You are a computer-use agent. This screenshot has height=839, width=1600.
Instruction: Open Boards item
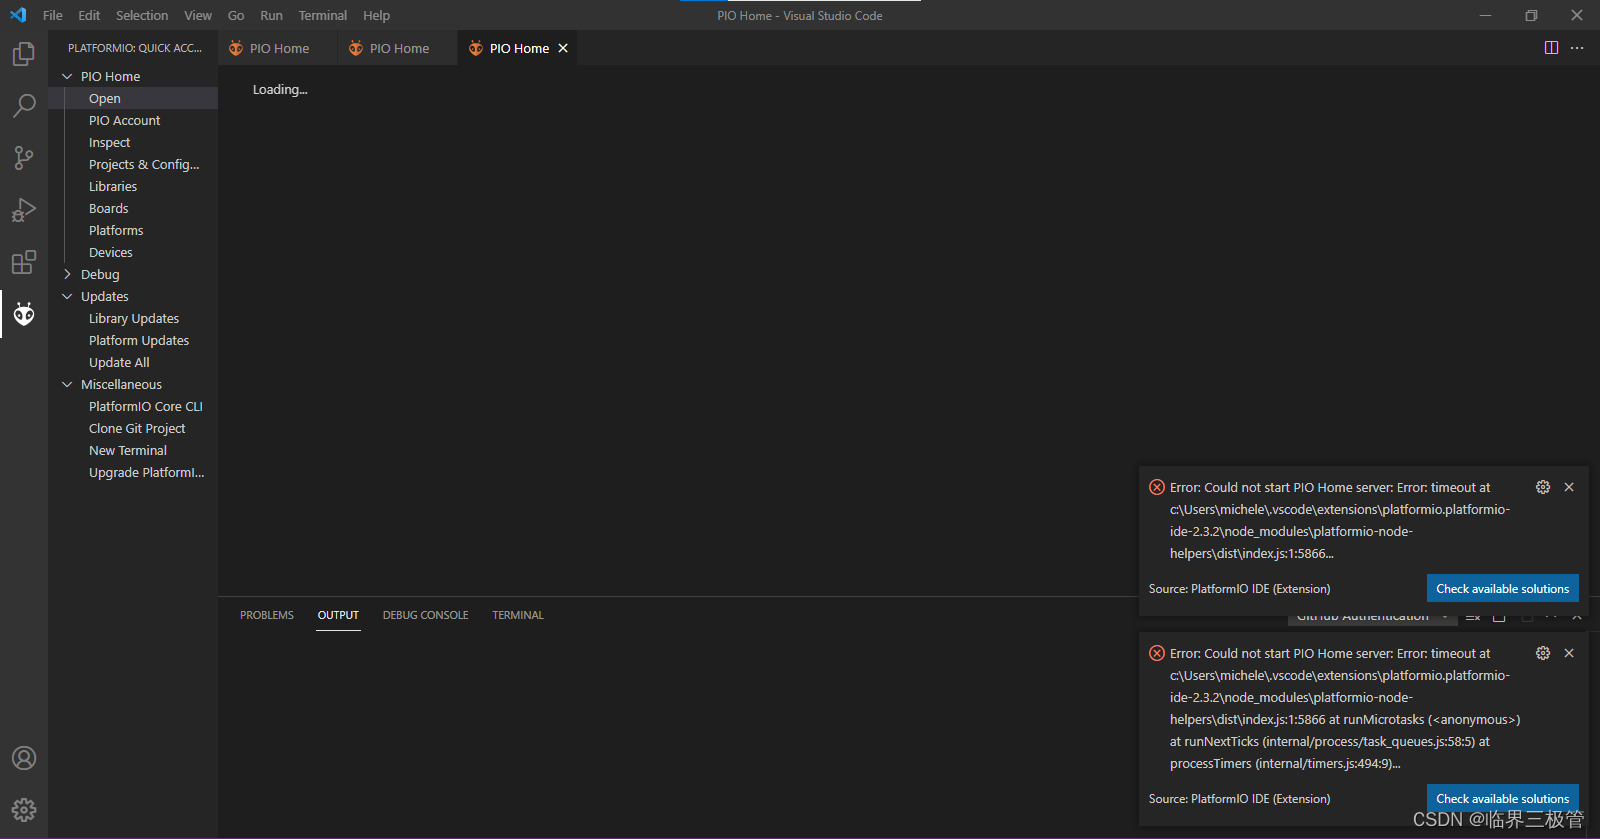[x=133, y=208]
